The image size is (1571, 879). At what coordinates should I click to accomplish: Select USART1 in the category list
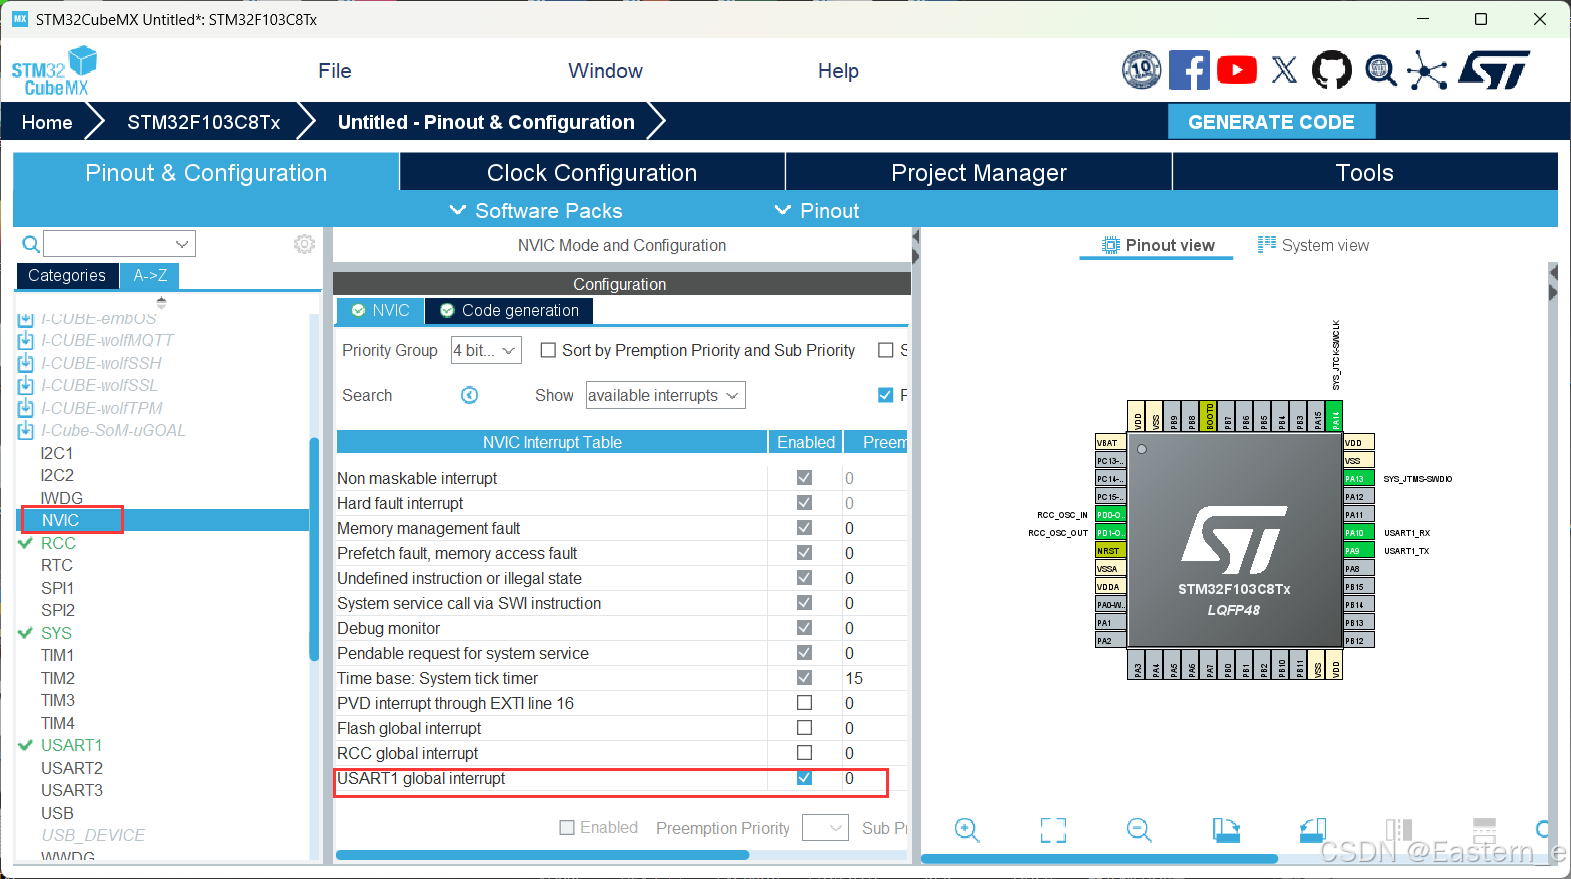(x=71, y=745)
